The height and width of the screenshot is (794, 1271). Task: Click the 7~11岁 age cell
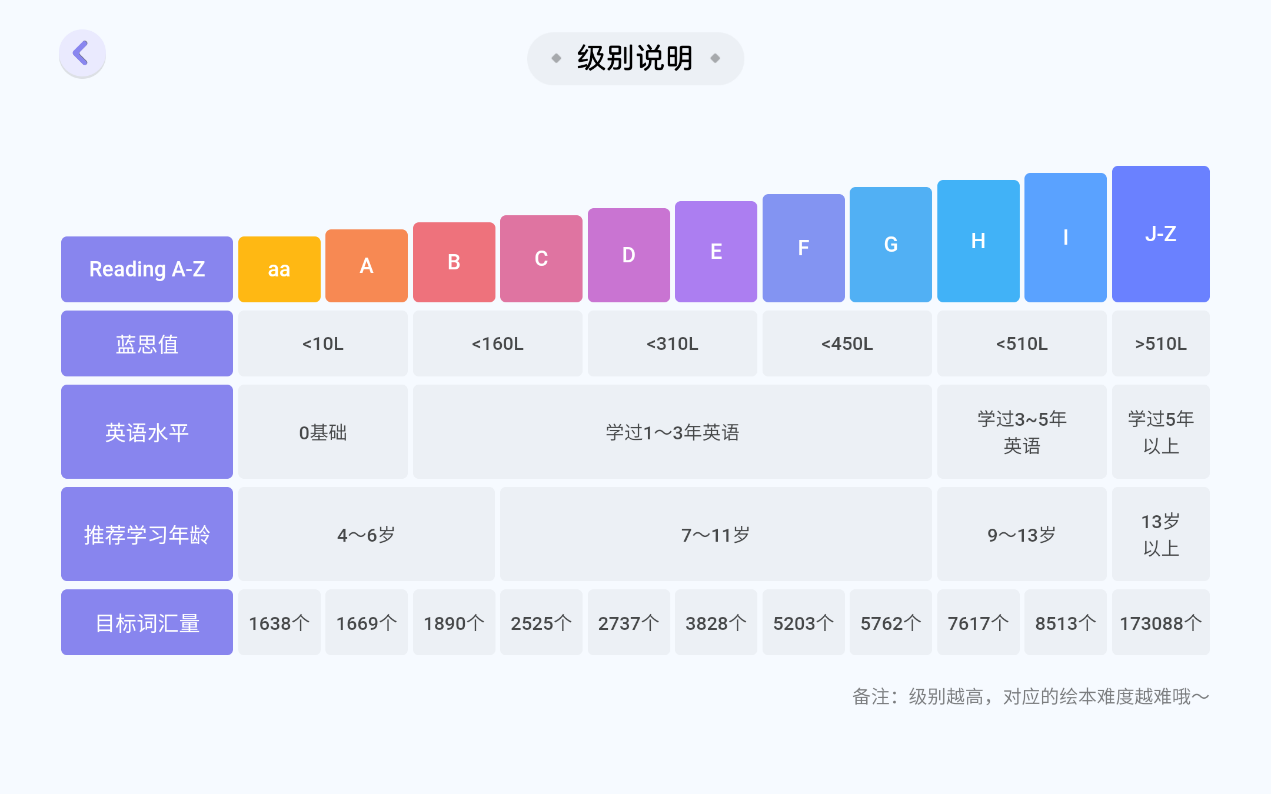716,534
